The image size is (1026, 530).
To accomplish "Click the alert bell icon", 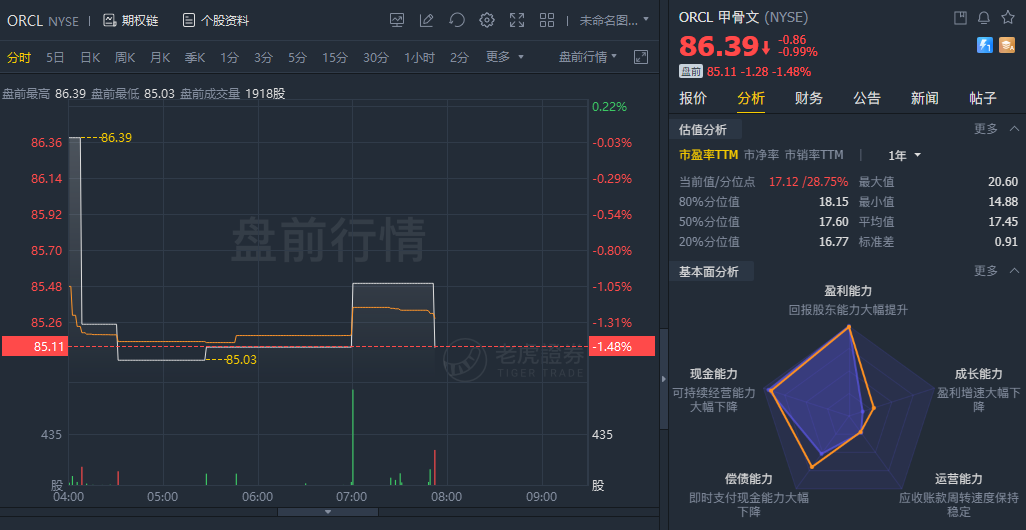I will point(983,18).
